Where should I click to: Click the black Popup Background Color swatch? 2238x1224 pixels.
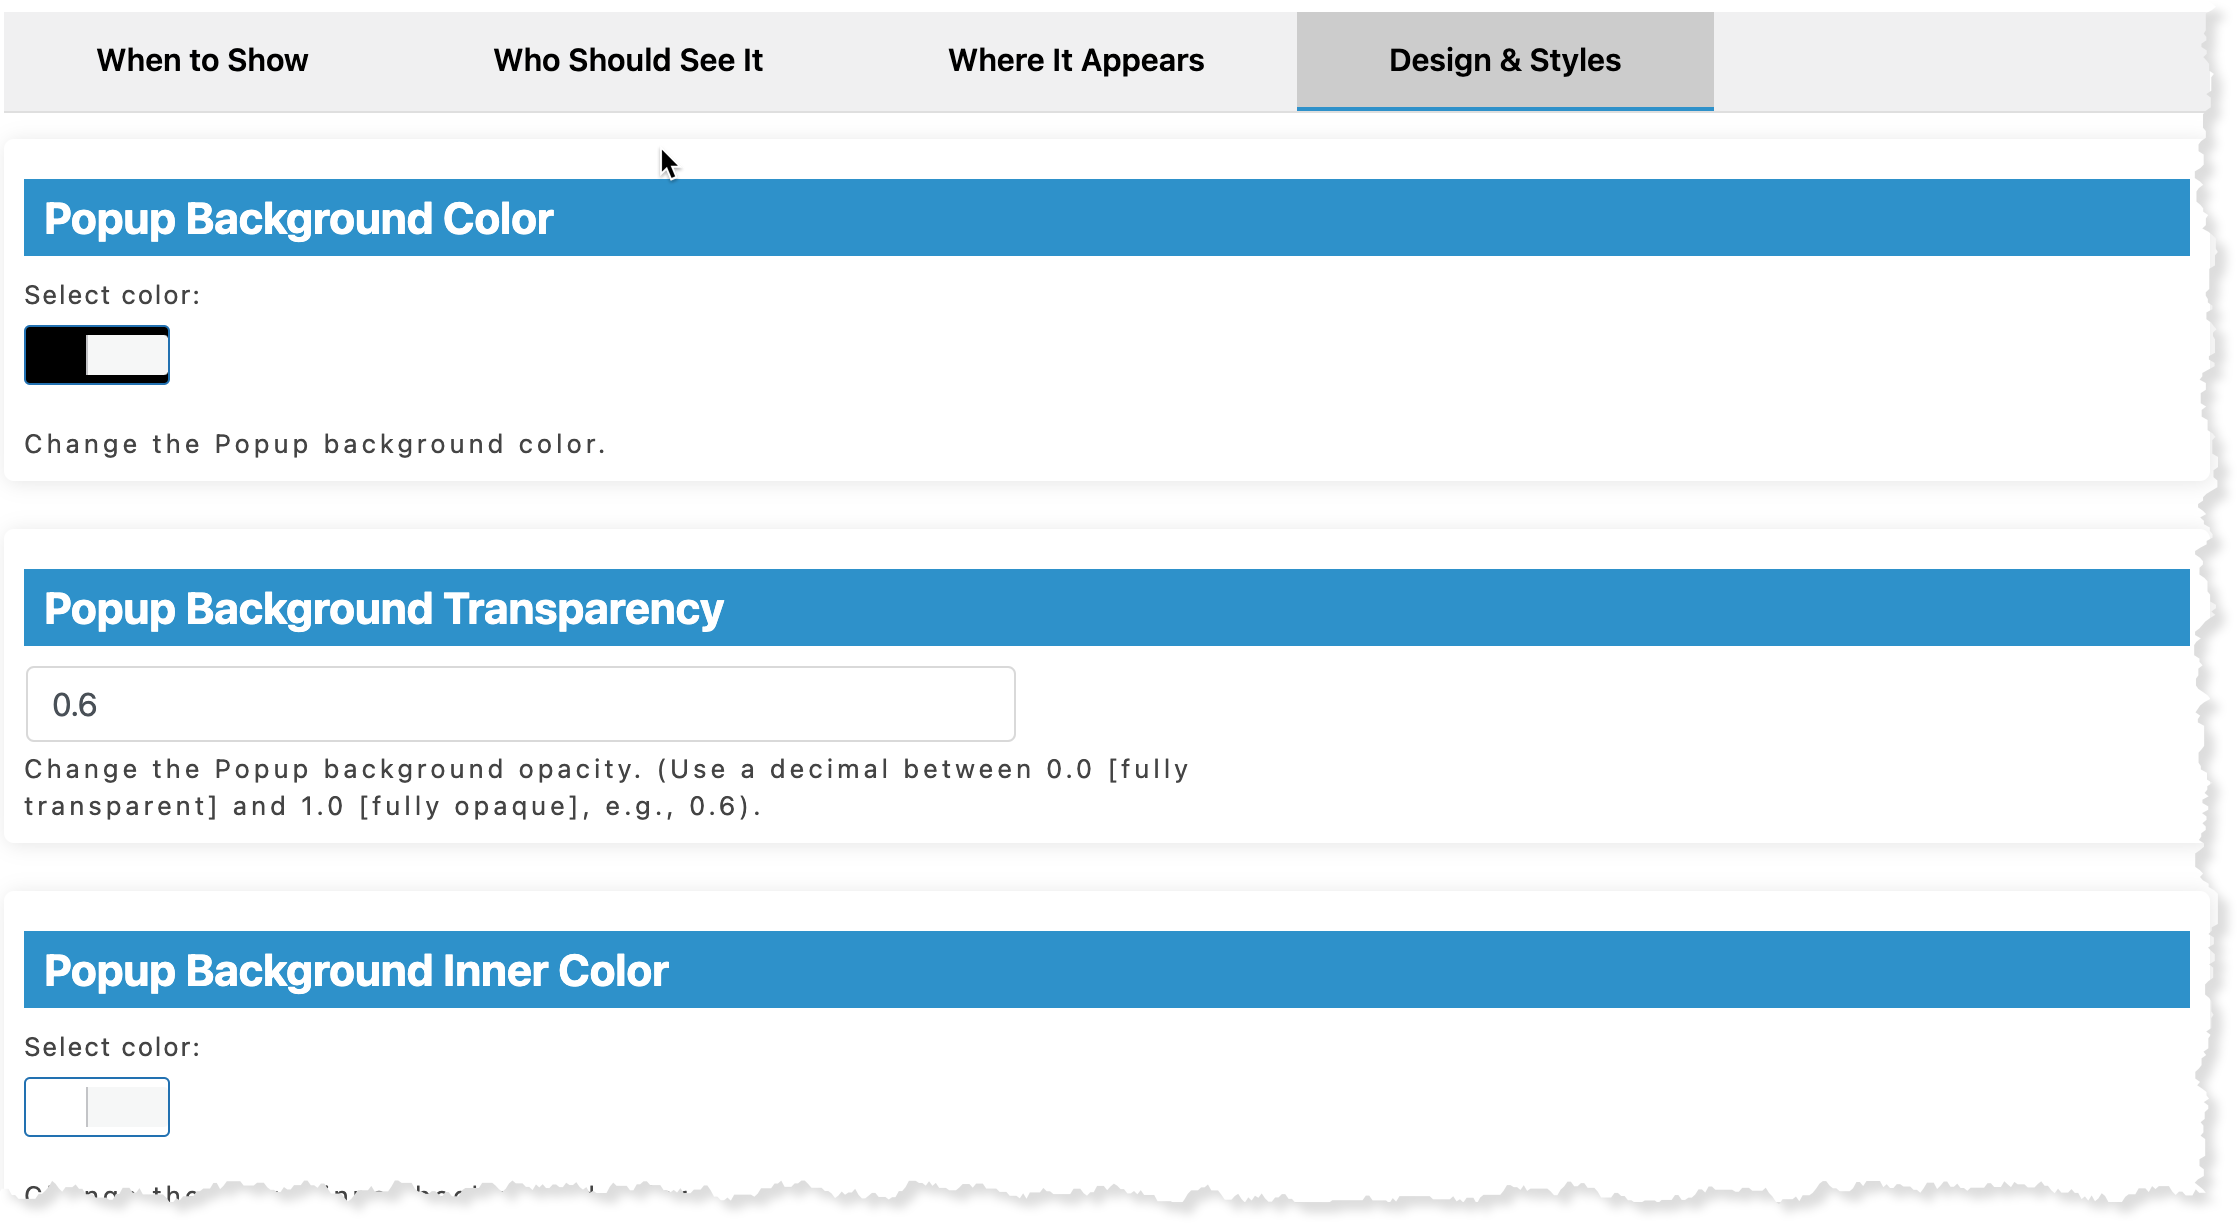click(x=56, y=355)
